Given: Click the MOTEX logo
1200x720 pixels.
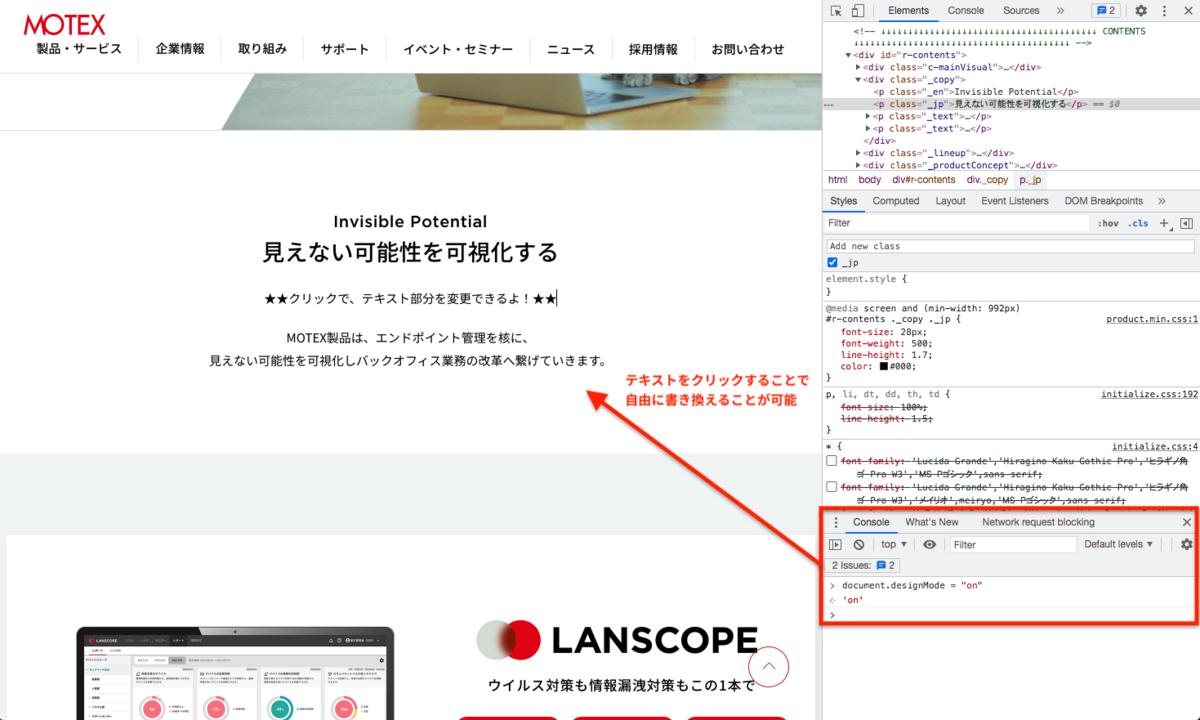Looking at the screenshot, I should 65,25.
